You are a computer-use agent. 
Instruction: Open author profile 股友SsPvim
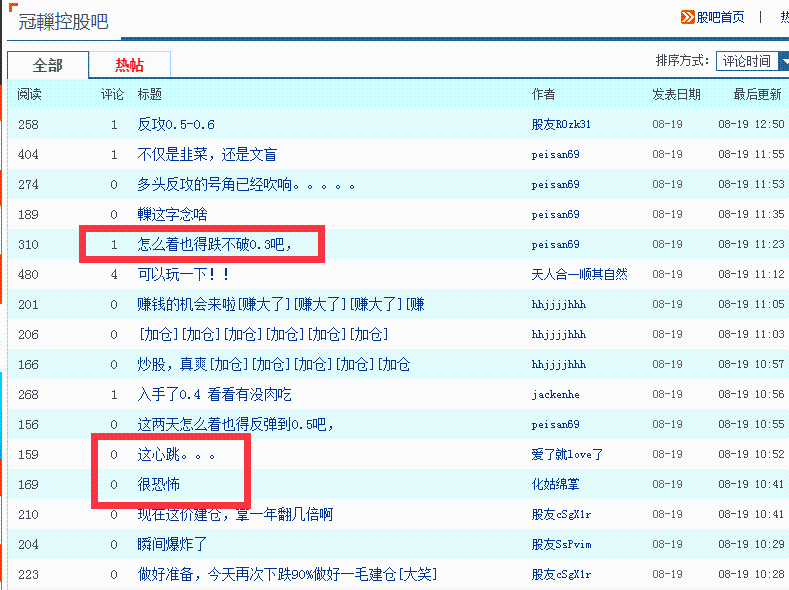coord(561,544)
